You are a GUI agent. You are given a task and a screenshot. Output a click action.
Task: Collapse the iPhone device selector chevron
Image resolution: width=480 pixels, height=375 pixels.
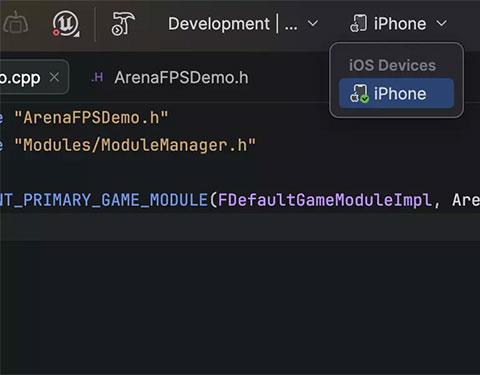pyautogui.click(x=442, y=24)
